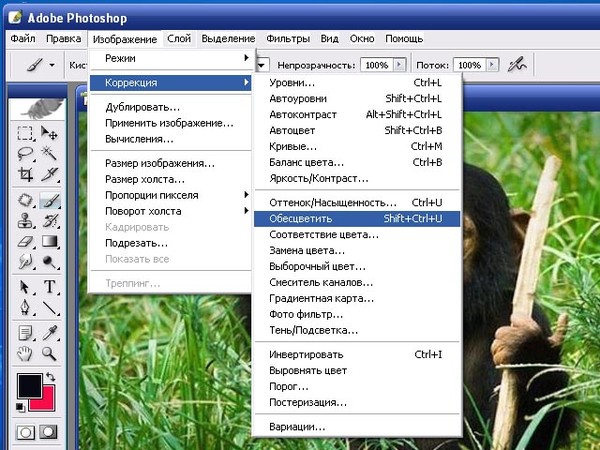Click the feather logo atop the toolbox
This screenshot has width=600, height=450.
pyautogui.click(x=38, y=109)
